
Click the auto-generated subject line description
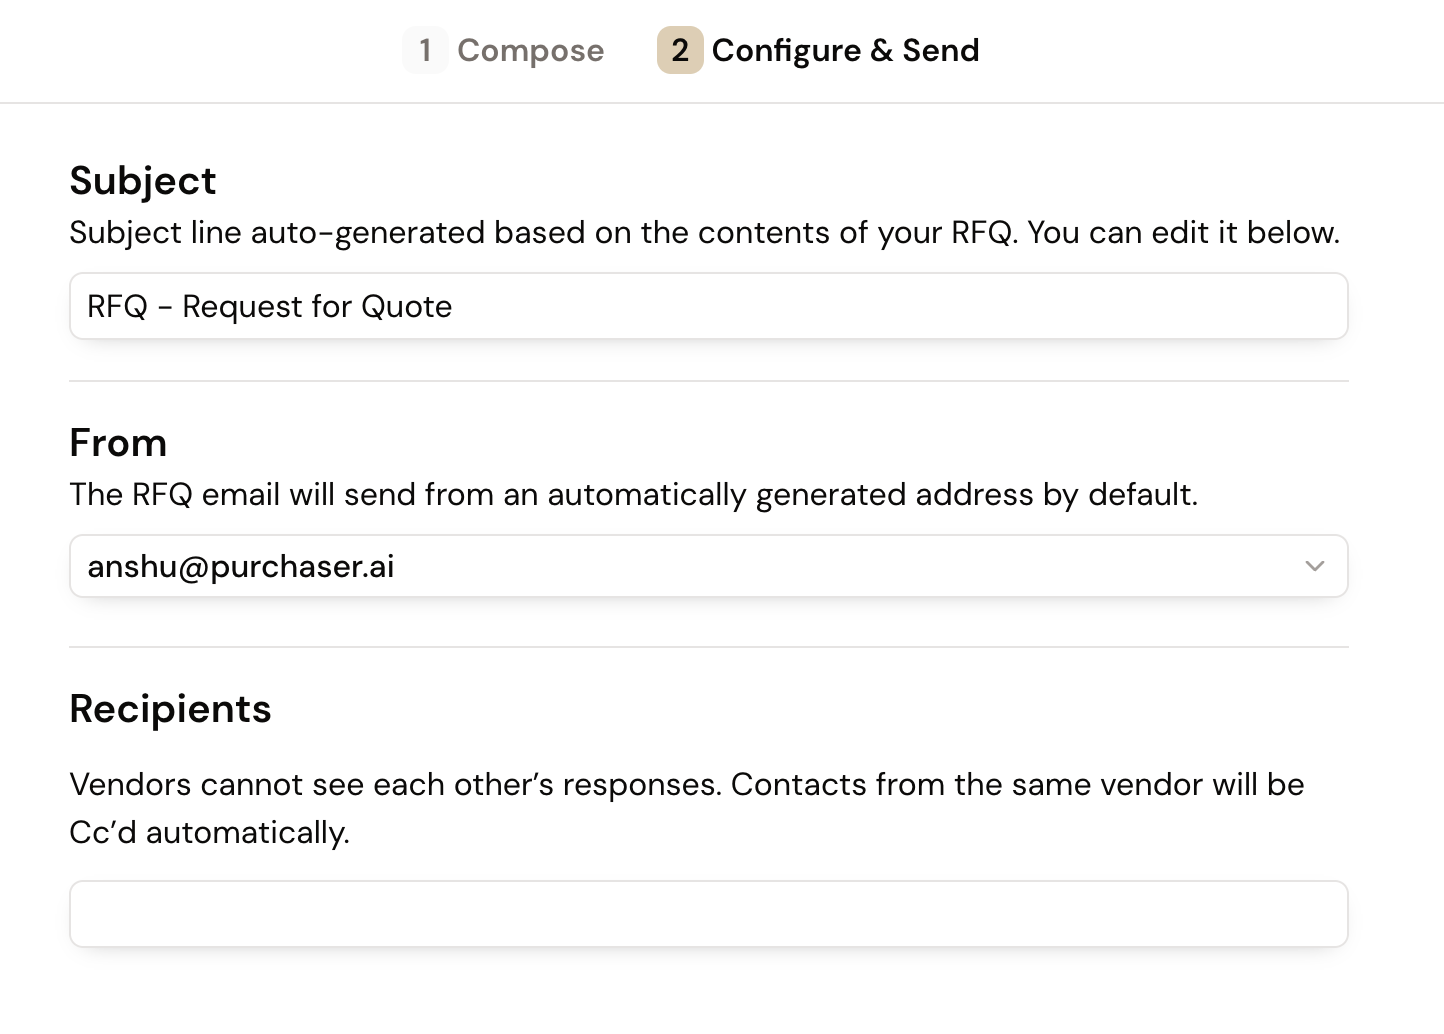[x=704, y=233]
